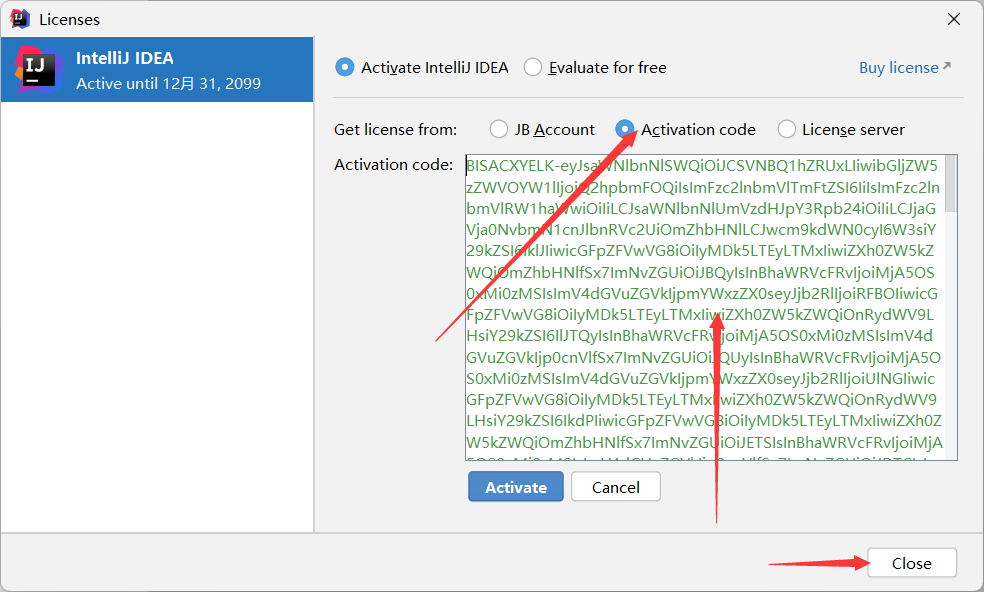Viewport: 984px width, 592px height.
Task: Choose License server as license source
Action: [x=787, y=129]
